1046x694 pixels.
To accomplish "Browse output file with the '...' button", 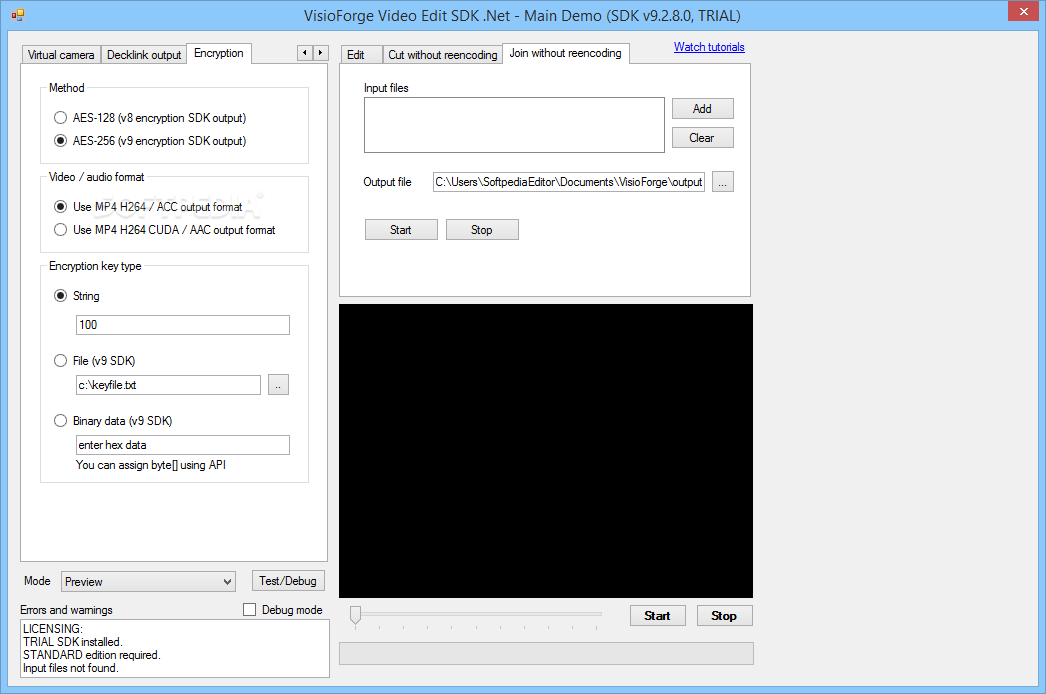I will coord(722,182).
